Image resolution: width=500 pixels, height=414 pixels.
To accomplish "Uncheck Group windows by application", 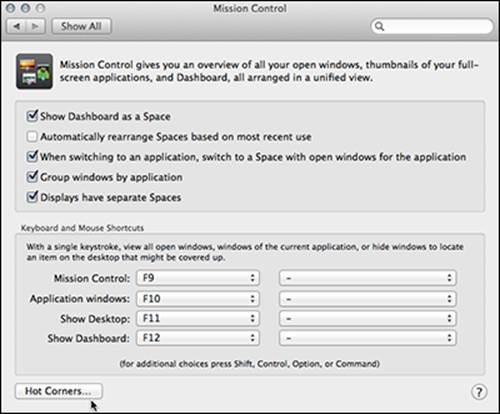I will (32, 177).
